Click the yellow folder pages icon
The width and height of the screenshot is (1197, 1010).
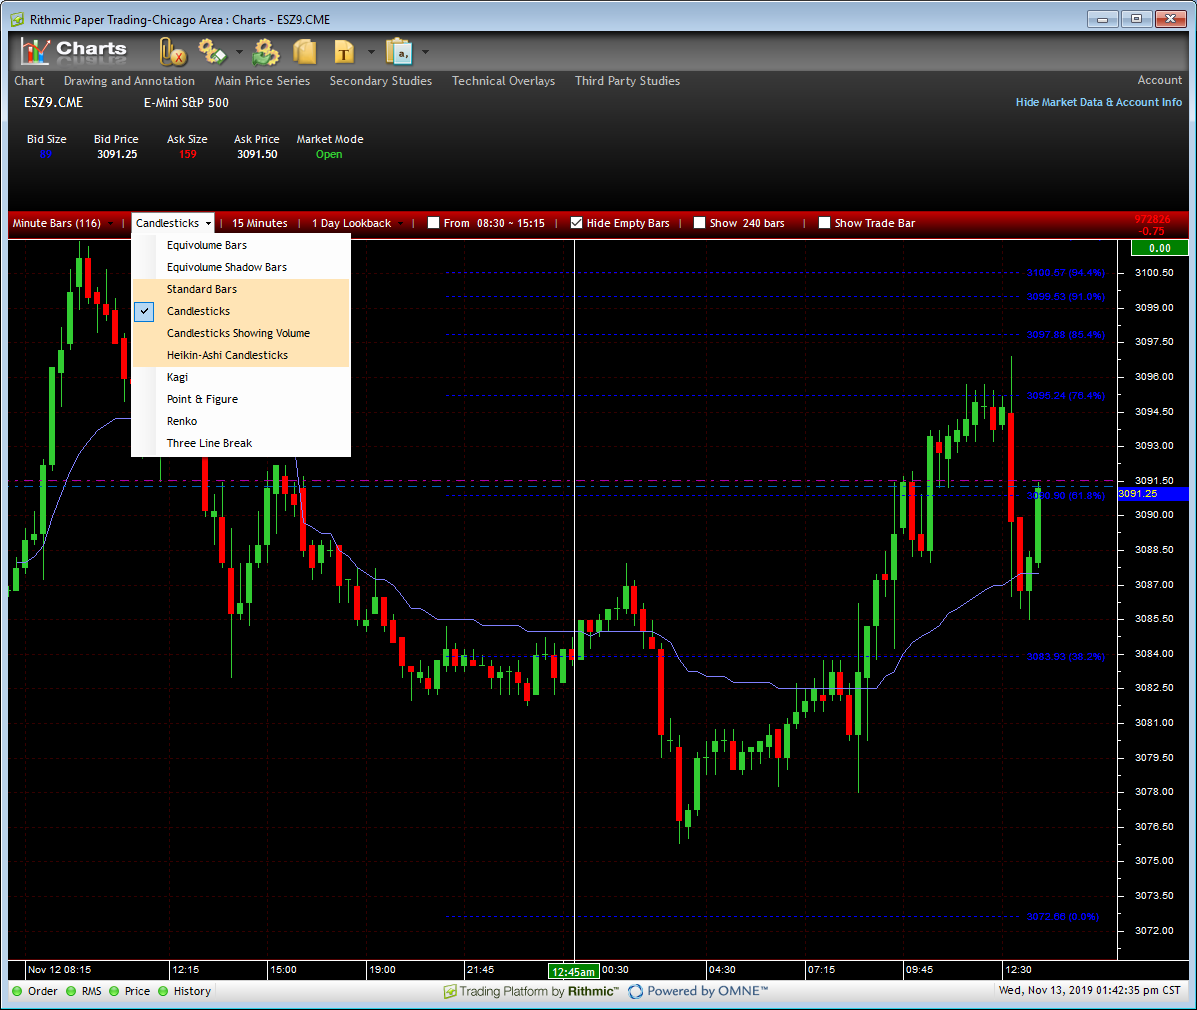coord(305,52)
